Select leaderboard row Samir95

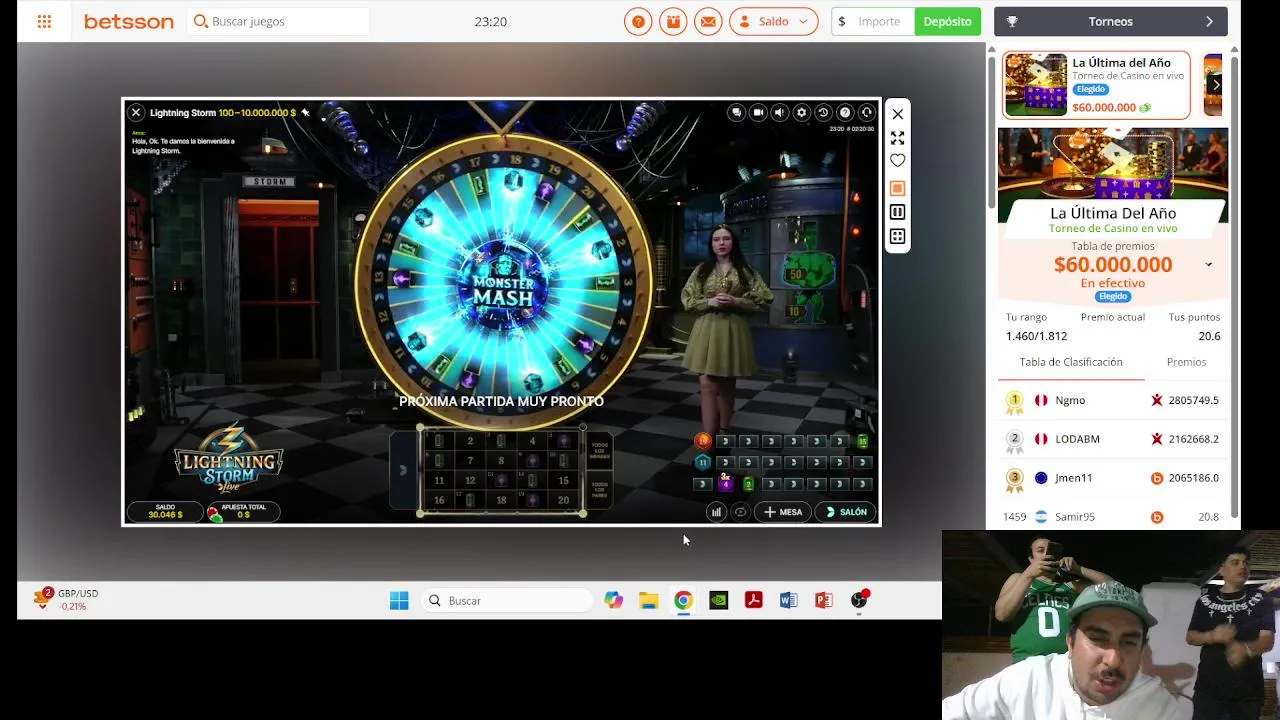(x=1113, y=517)
